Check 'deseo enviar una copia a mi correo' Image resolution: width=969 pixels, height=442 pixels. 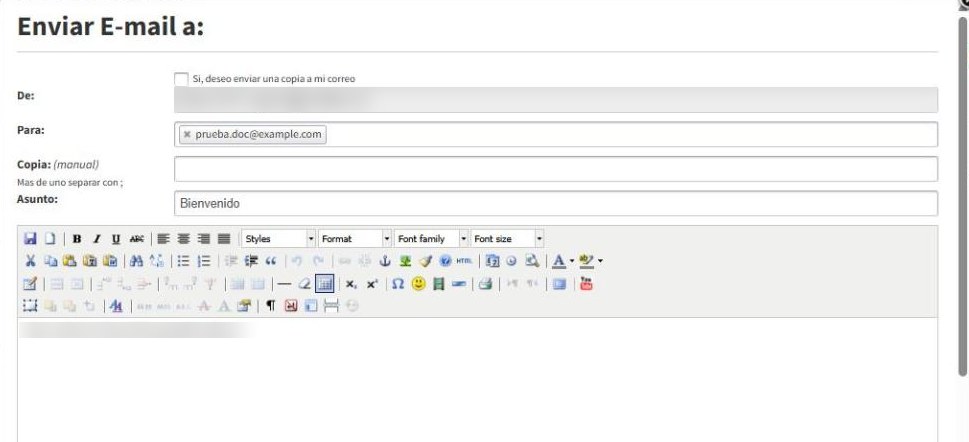(181, 79)
